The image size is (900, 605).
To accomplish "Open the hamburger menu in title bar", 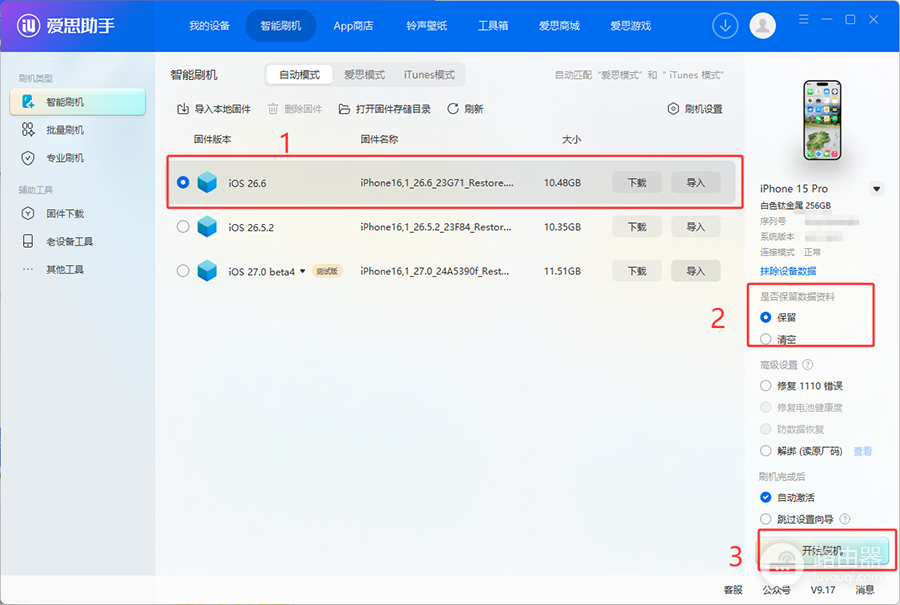I will [804, 20].
